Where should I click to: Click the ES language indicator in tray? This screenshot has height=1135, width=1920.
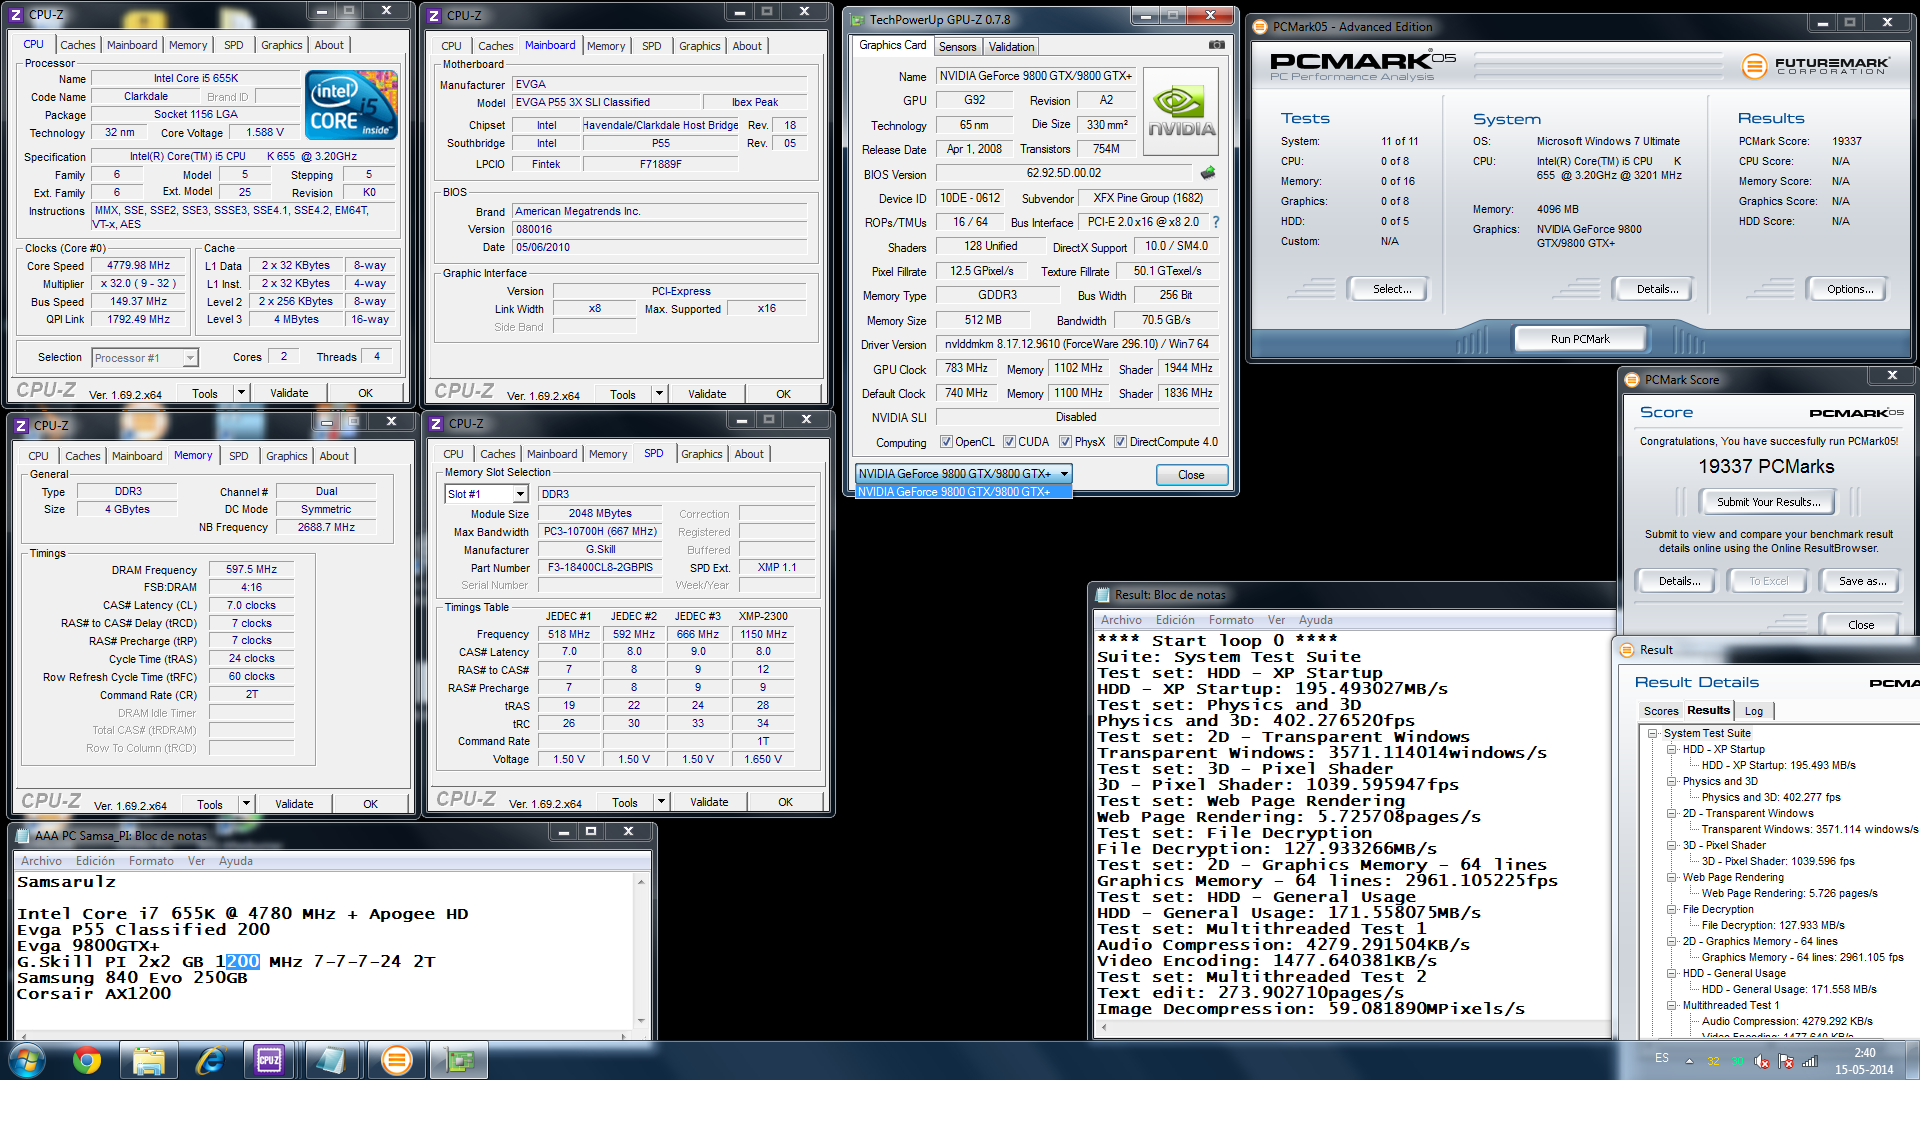[1661, 1058]
